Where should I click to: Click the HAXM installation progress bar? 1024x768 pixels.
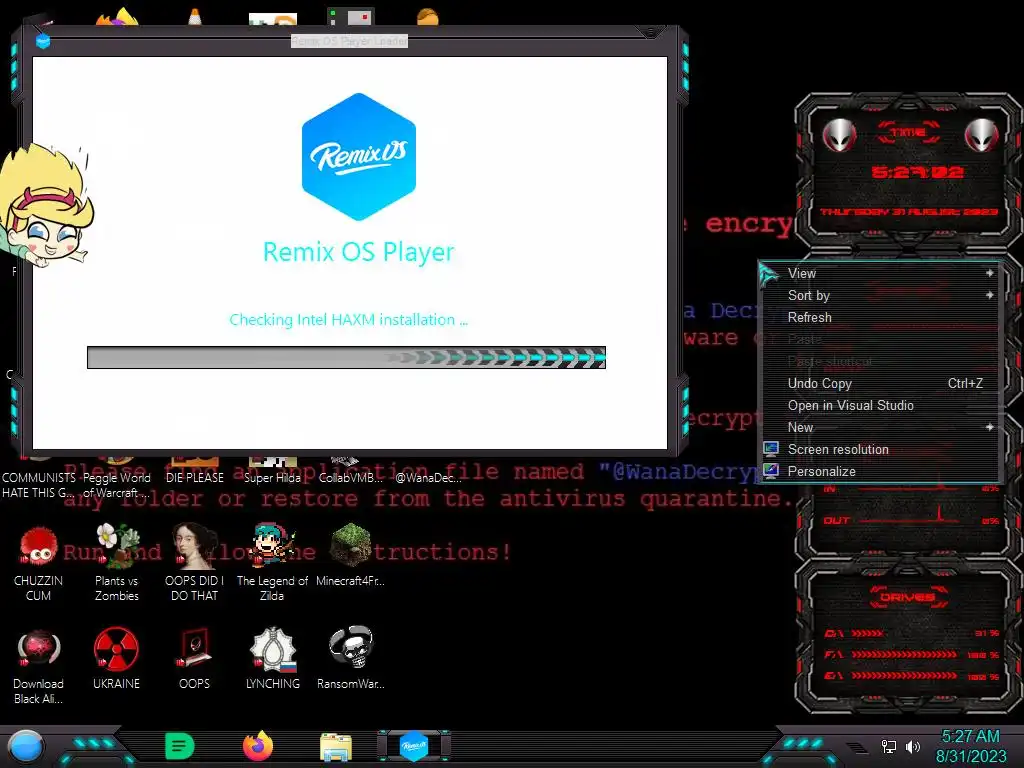(346, 358)
